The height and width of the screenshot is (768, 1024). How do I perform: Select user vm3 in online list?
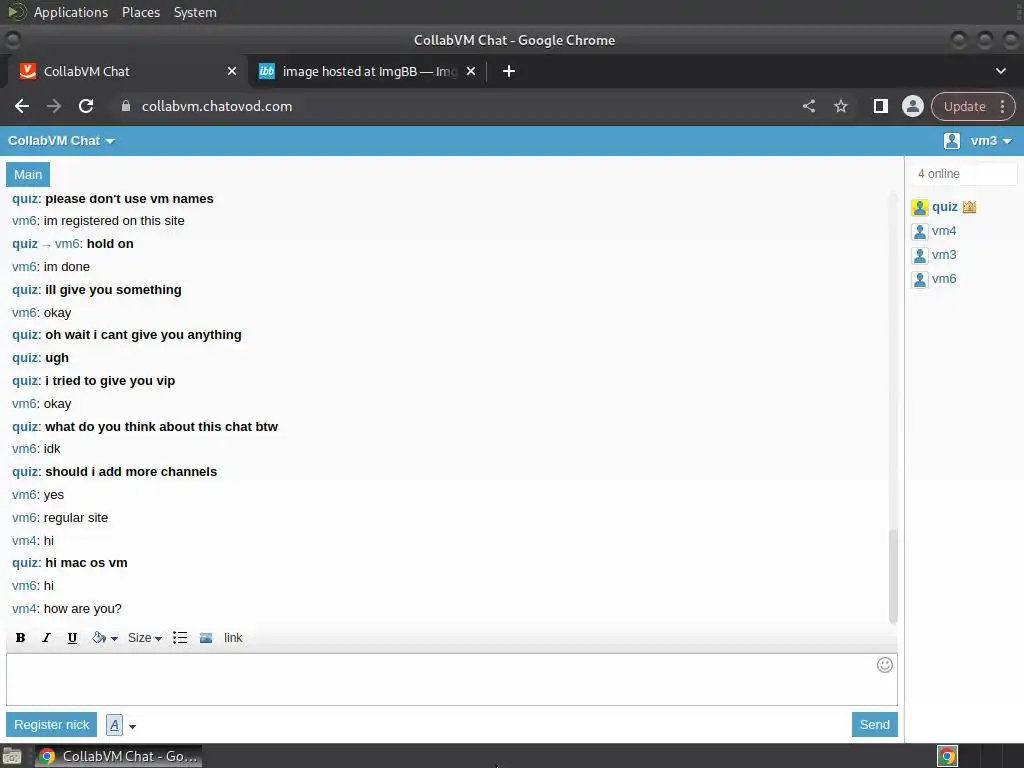click(944, 255)
